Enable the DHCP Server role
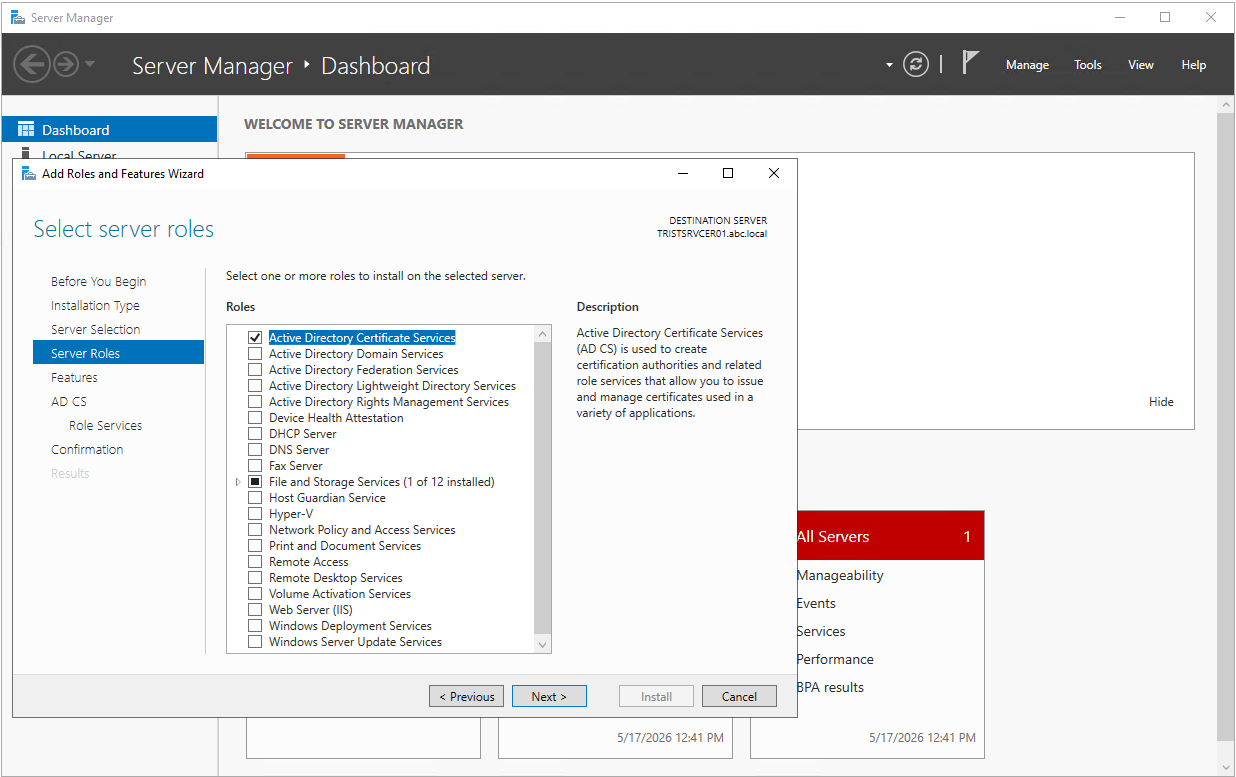The width and height of the screenshot is (1236, 777). pos(255,434)
